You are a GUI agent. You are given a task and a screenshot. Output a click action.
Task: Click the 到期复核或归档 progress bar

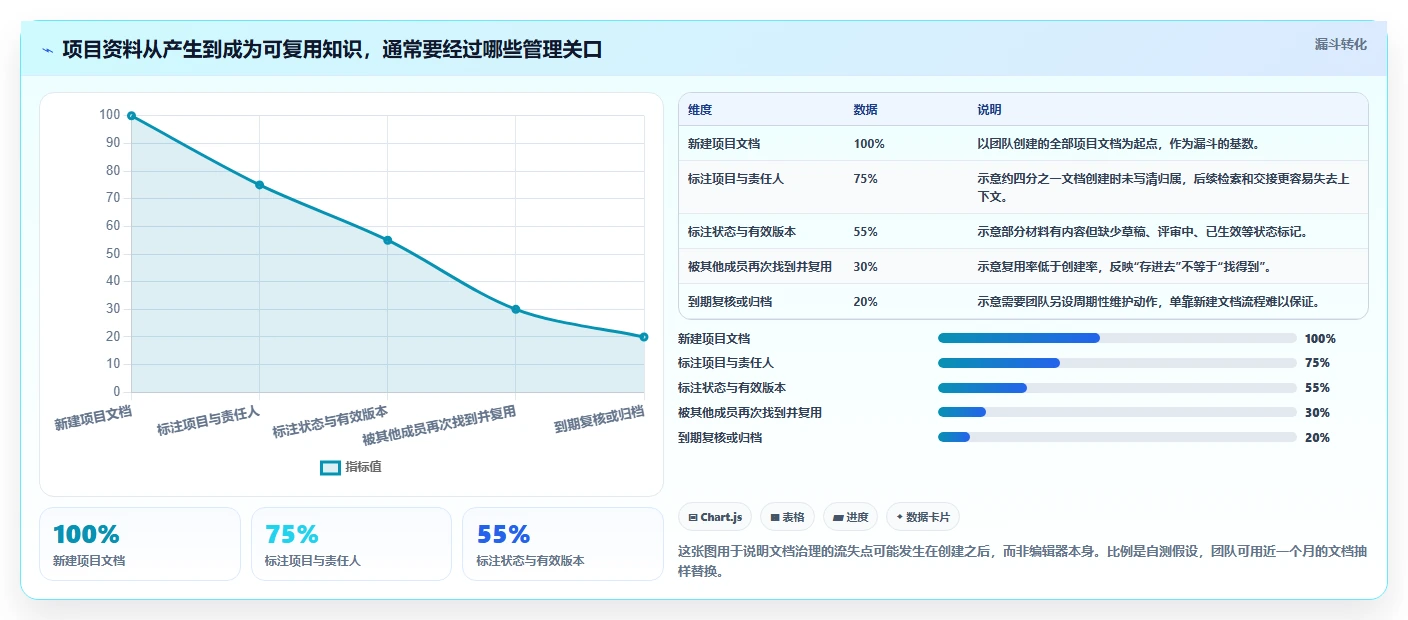(x=1117, y=437)
